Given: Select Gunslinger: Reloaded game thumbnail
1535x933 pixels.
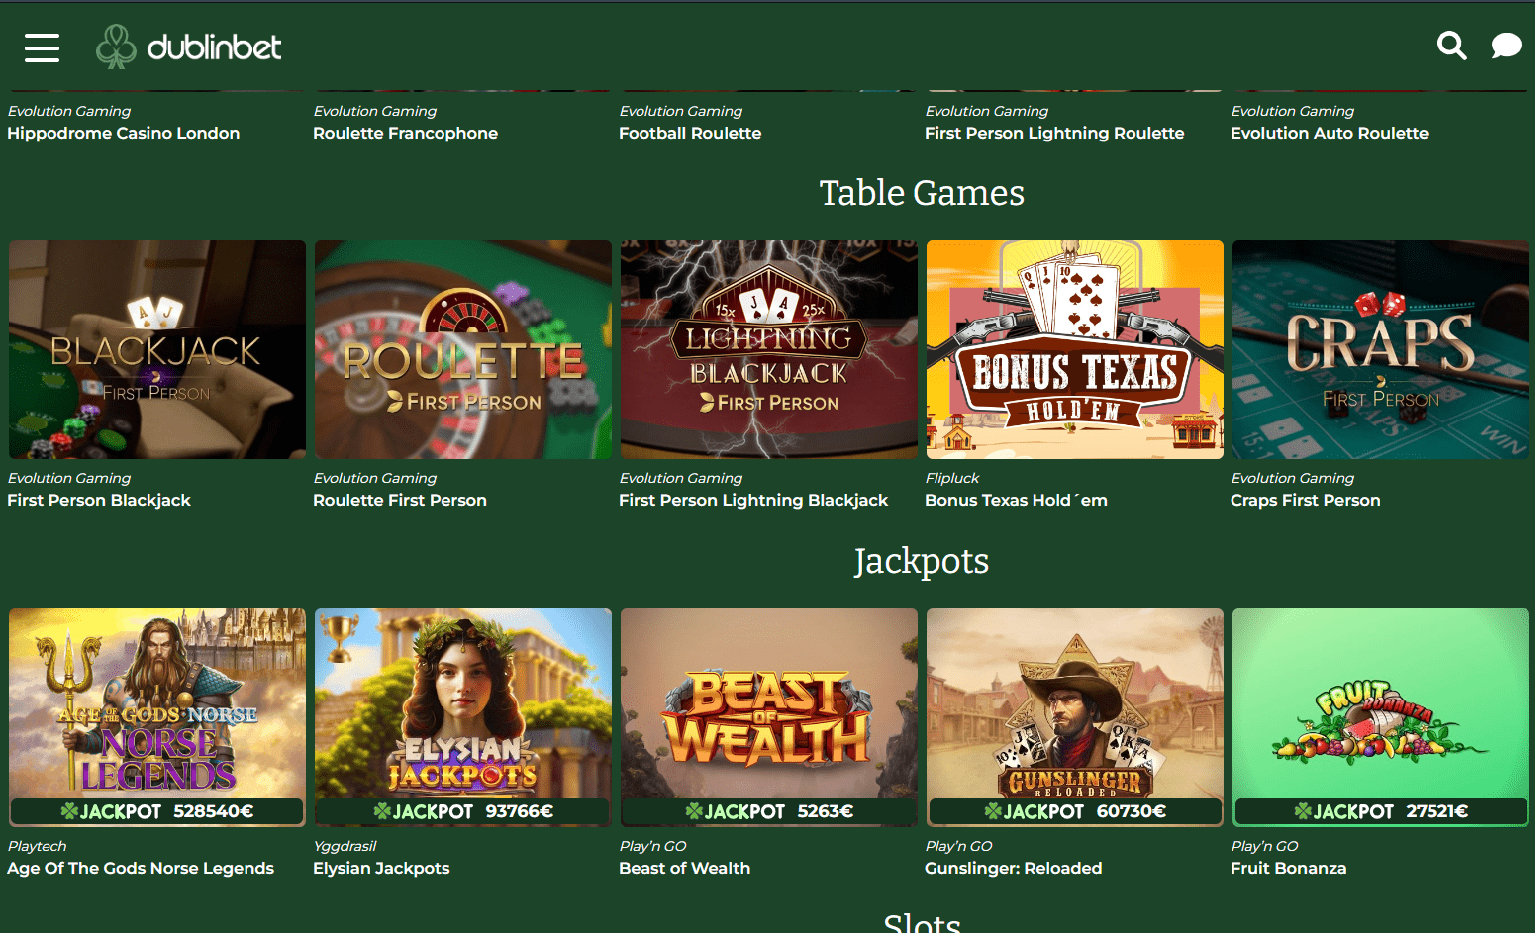Looking at the screenshot, I should point(1075,717).
